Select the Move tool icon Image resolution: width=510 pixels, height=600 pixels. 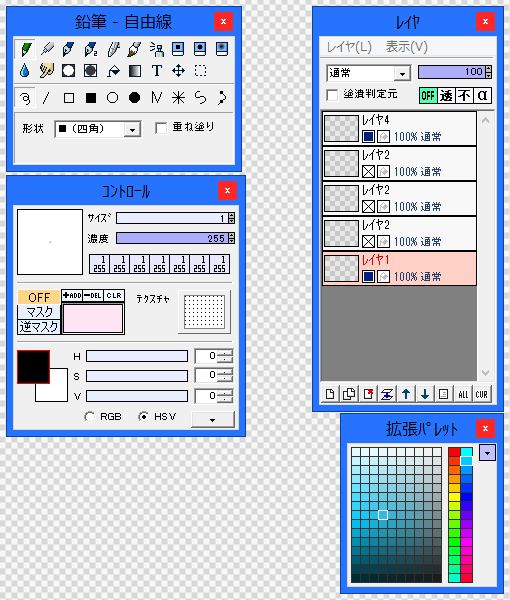tap(178, 71)
